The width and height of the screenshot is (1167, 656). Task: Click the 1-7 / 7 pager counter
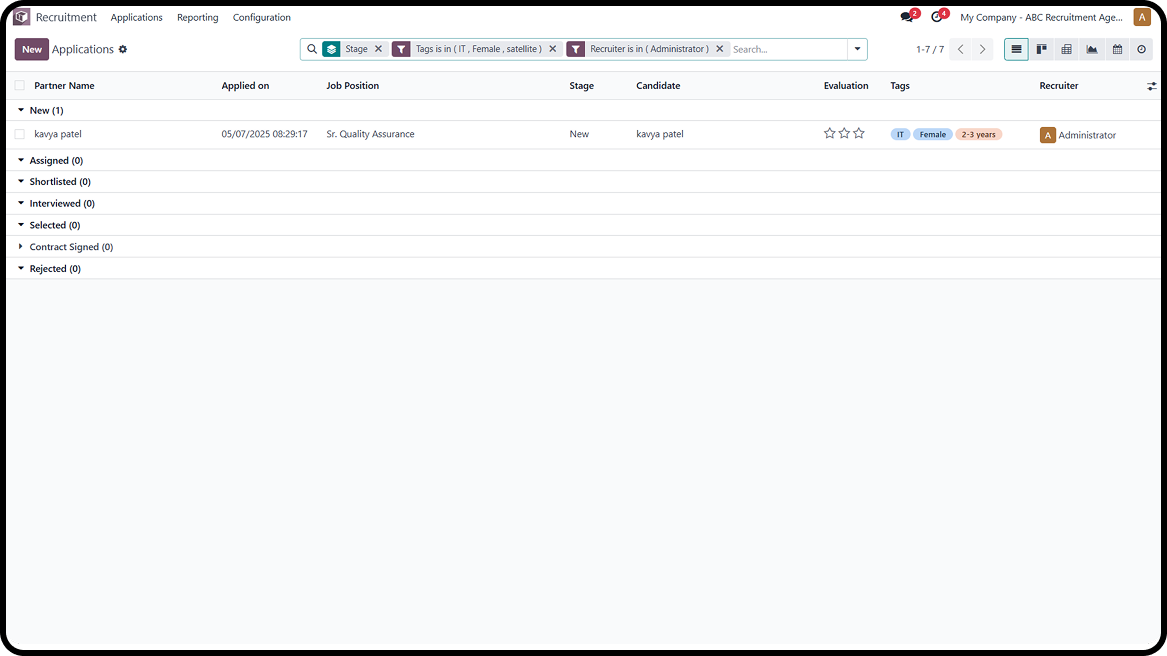point(930,49)
